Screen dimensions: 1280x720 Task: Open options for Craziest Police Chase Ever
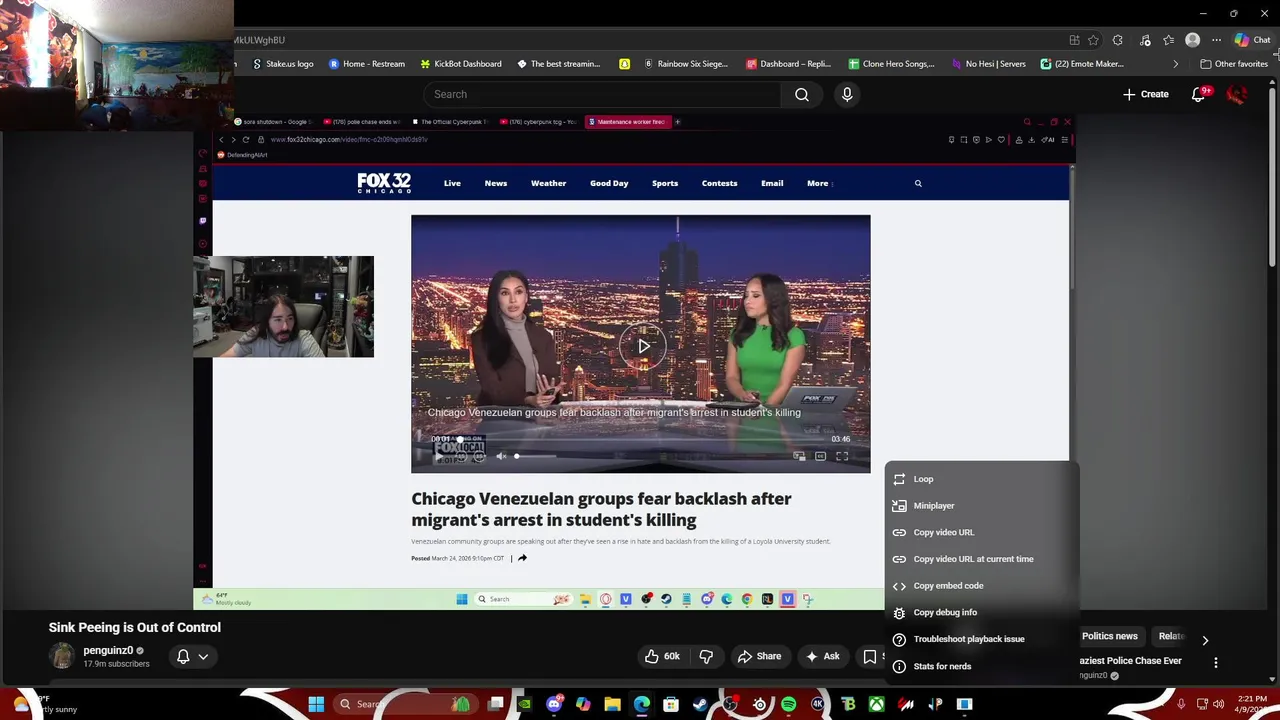tap(1216, 662)
